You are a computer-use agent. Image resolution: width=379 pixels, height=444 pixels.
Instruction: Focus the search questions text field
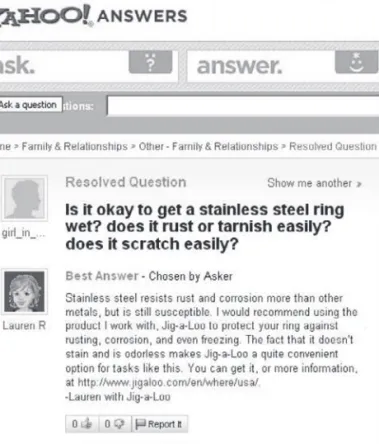pos(243,106)
